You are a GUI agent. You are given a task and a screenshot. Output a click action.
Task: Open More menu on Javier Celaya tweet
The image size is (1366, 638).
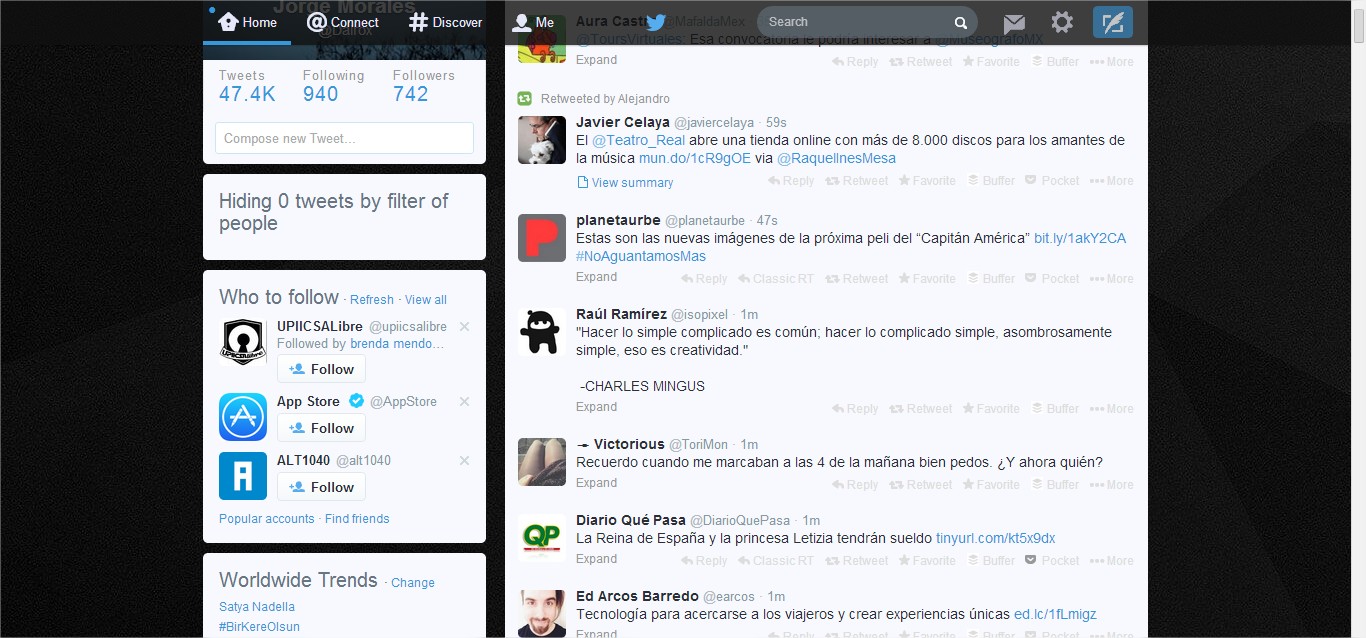(x=1112, y=181)
